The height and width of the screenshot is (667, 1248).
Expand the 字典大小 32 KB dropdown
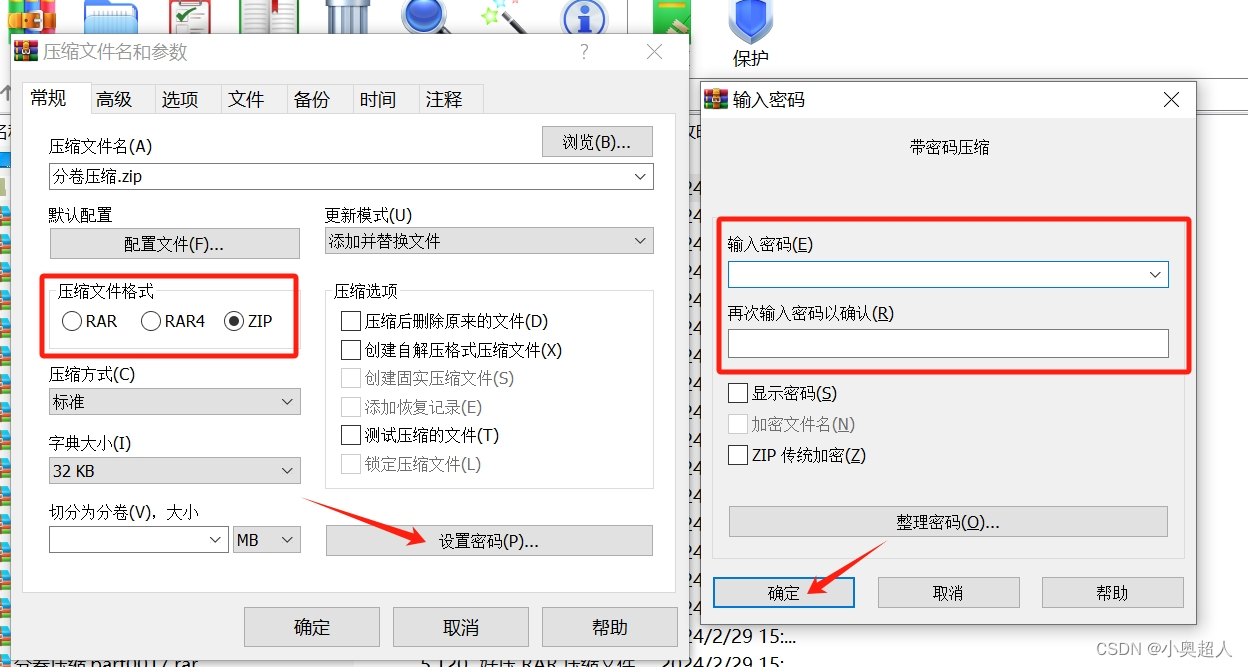click(x=174, y=470)
